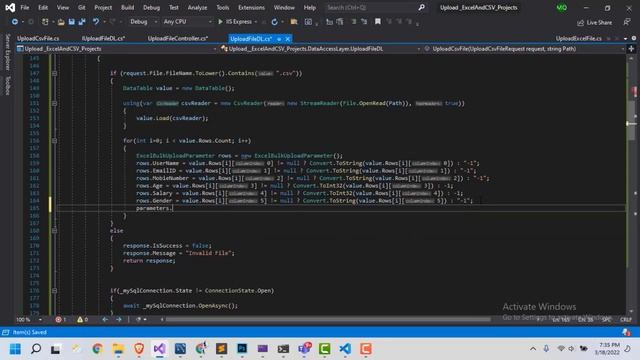Open feedback icon beside Live Share
The height and width of the screenshot is (360, 640).
[x=627, y=22]
